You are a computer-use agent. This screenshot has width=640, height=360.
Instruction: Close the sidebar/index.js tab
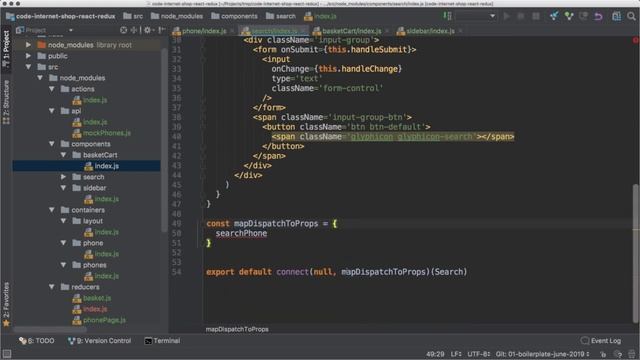[x=460, y=31]
